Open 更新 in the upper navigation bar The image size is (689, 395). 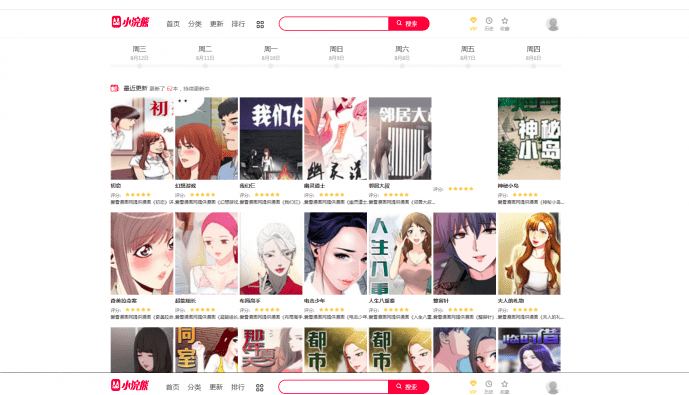217,24
